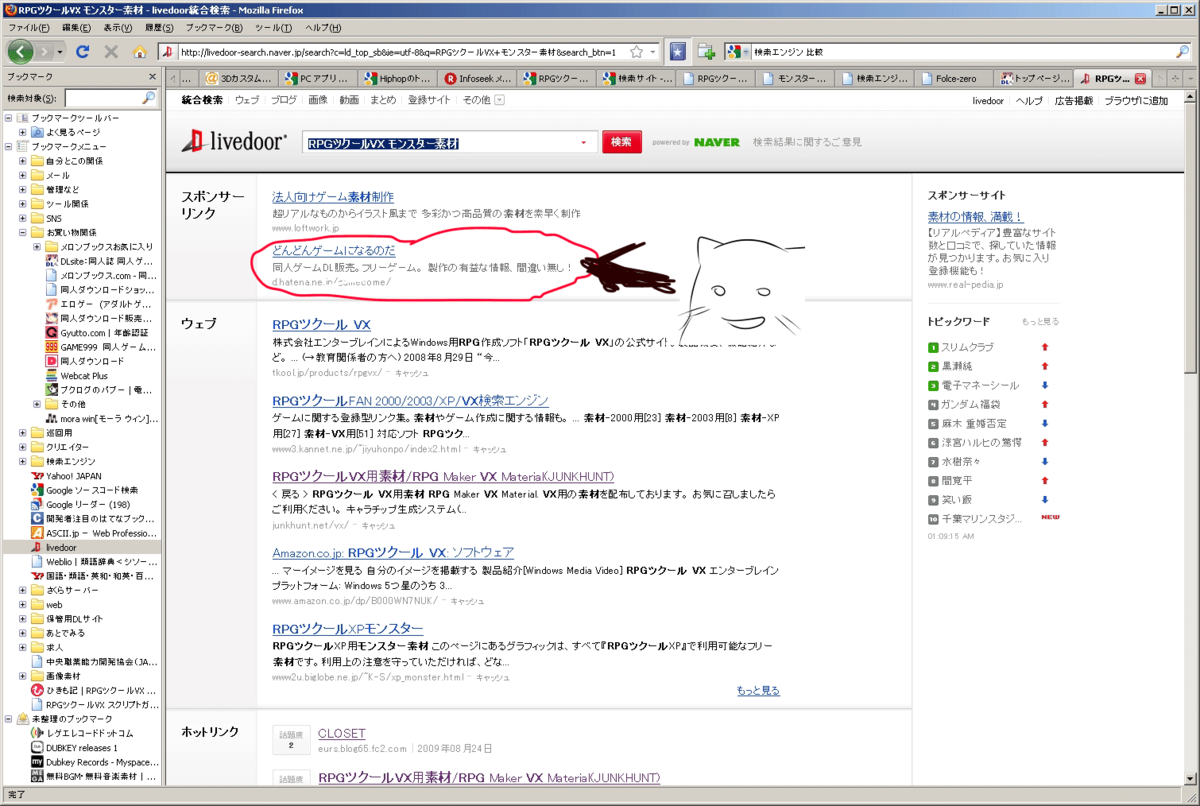Close the active RPG tab with red X
Screen dimensions: 1200x806
[1140, 78]
